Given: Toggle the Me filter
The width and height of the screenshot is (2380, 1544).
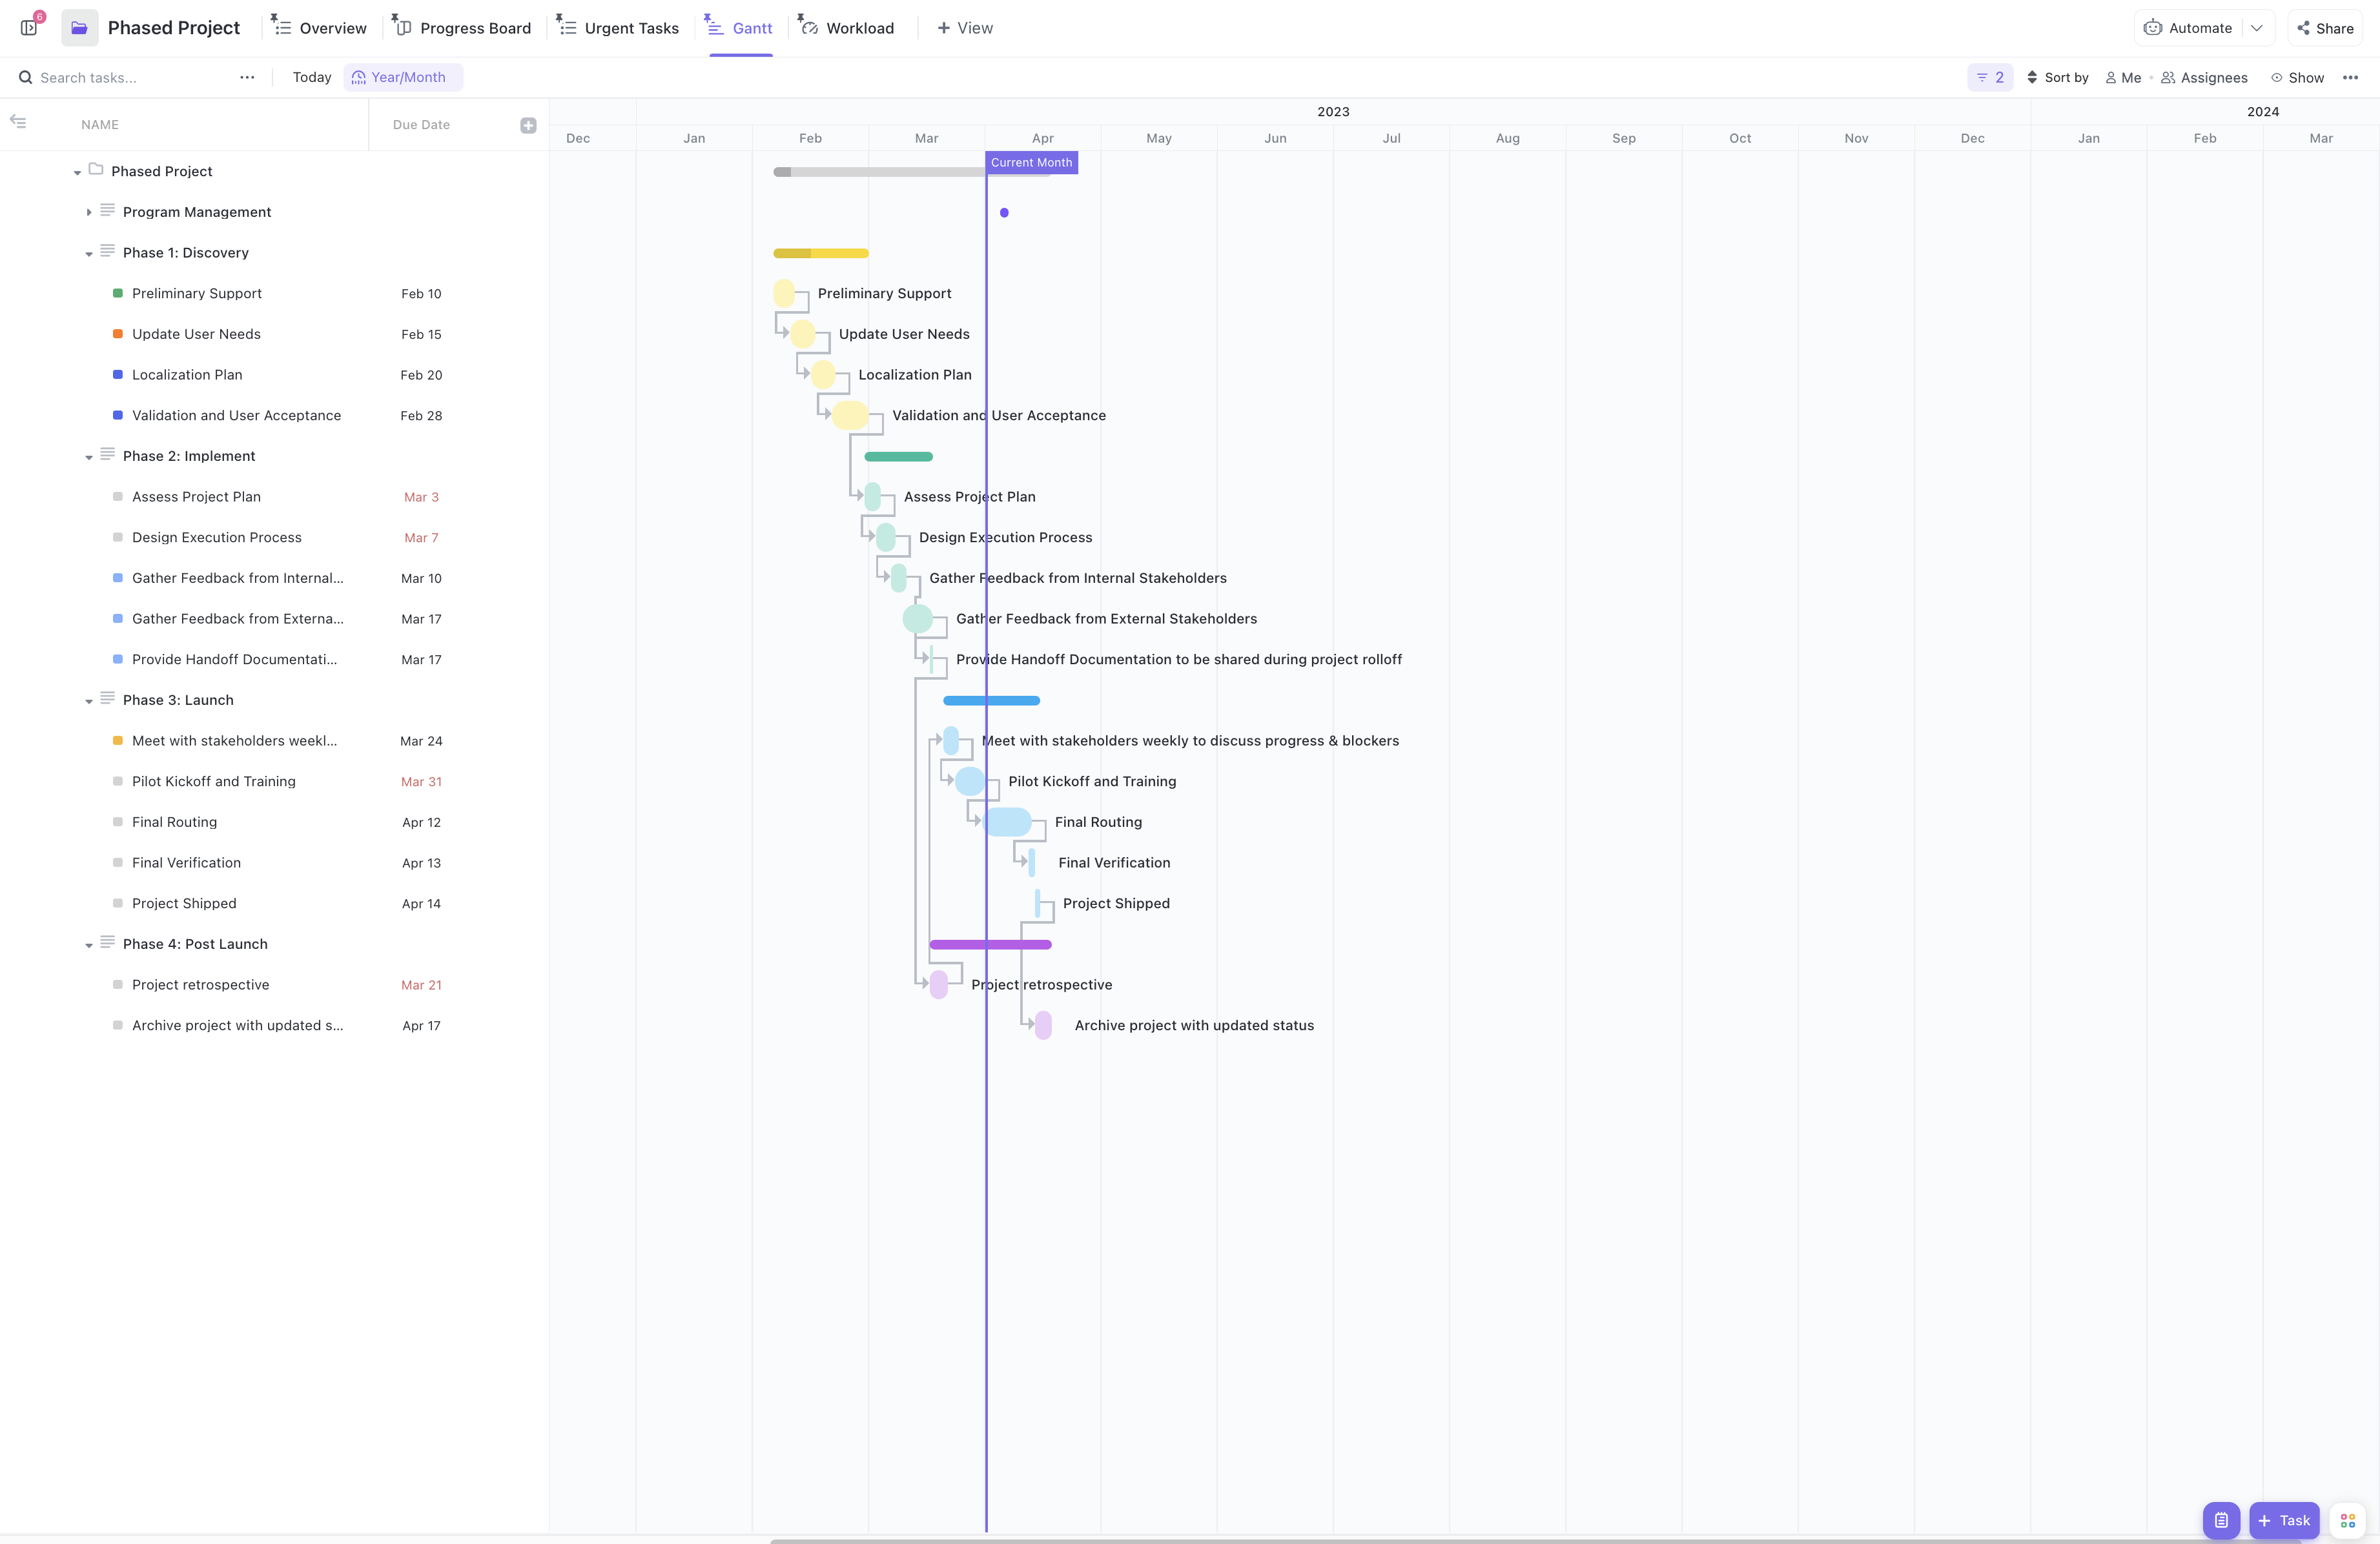Looking at the screenshot, I should (x=2123, y=77).
